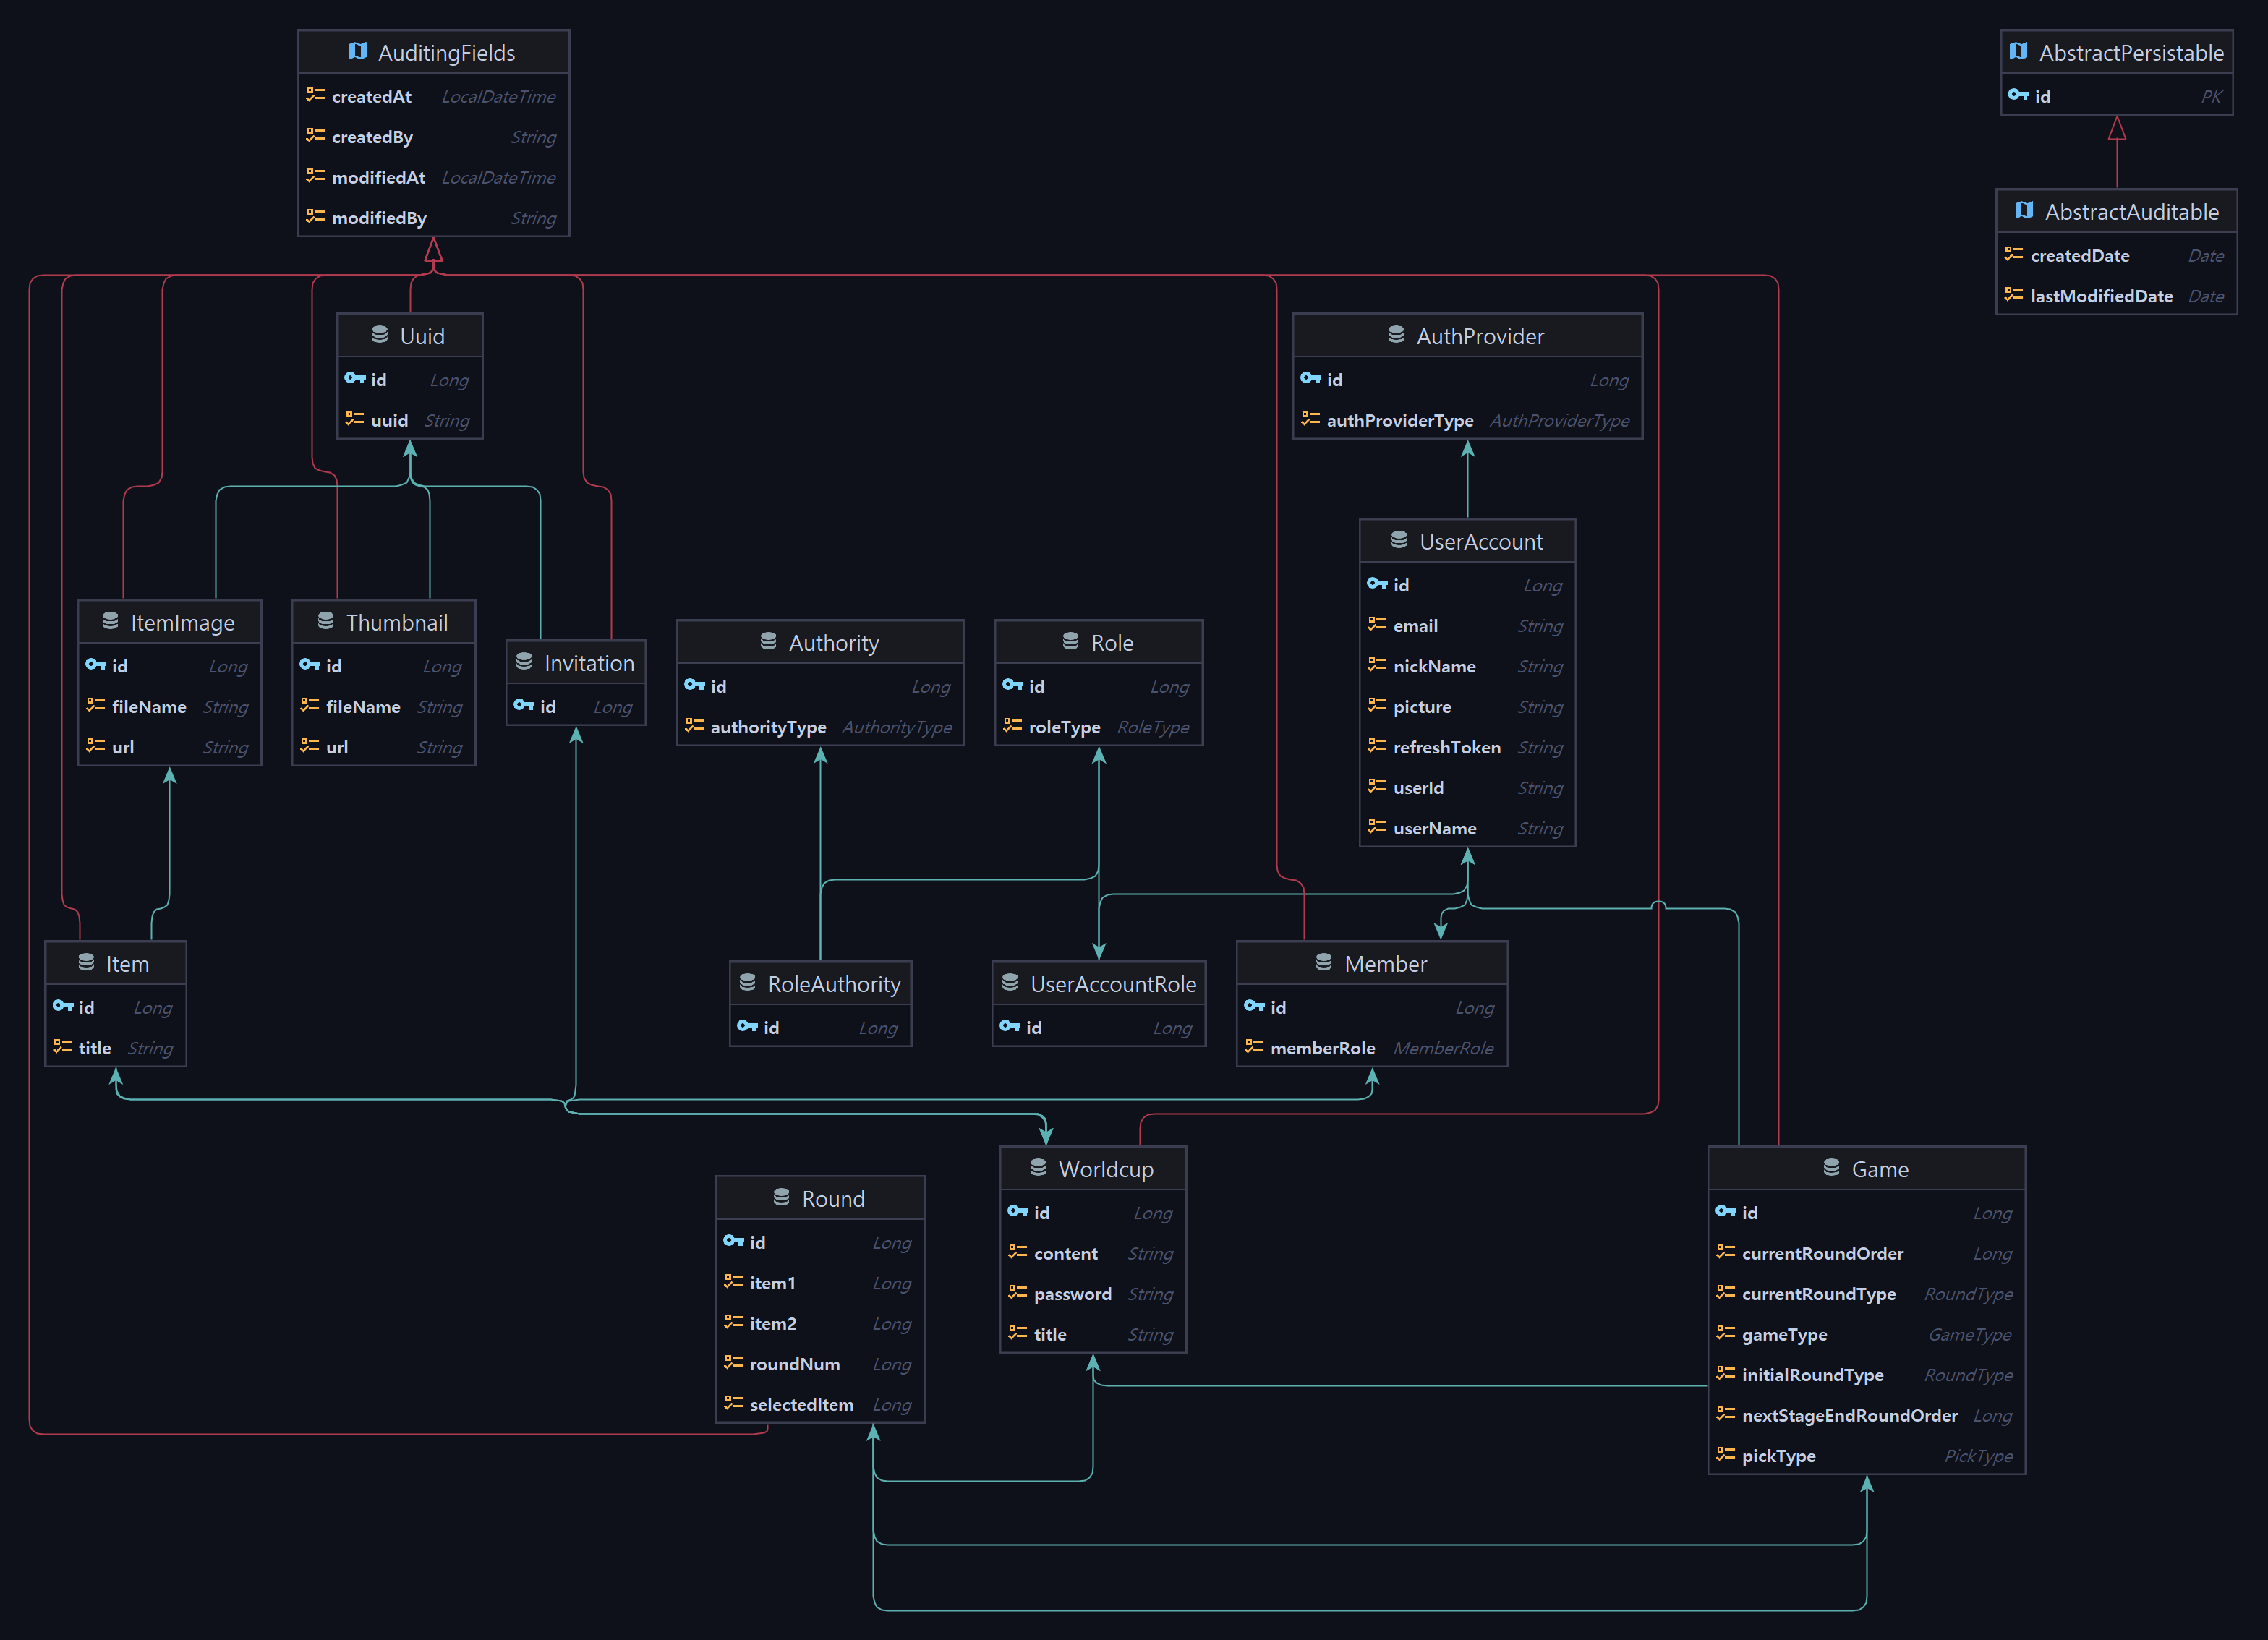Click the AbstractPersistable map icon
2268x1640 pixels.
2018,51
